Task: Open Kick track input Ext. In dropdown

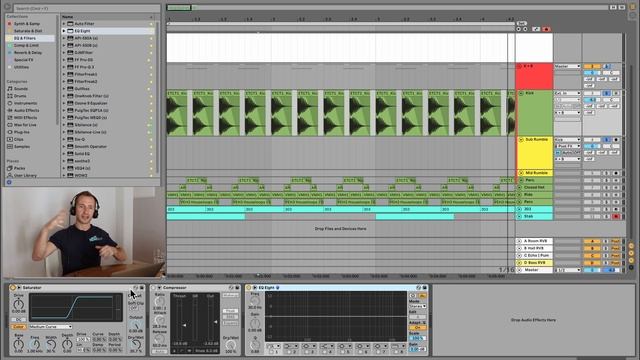Action: 567,93
